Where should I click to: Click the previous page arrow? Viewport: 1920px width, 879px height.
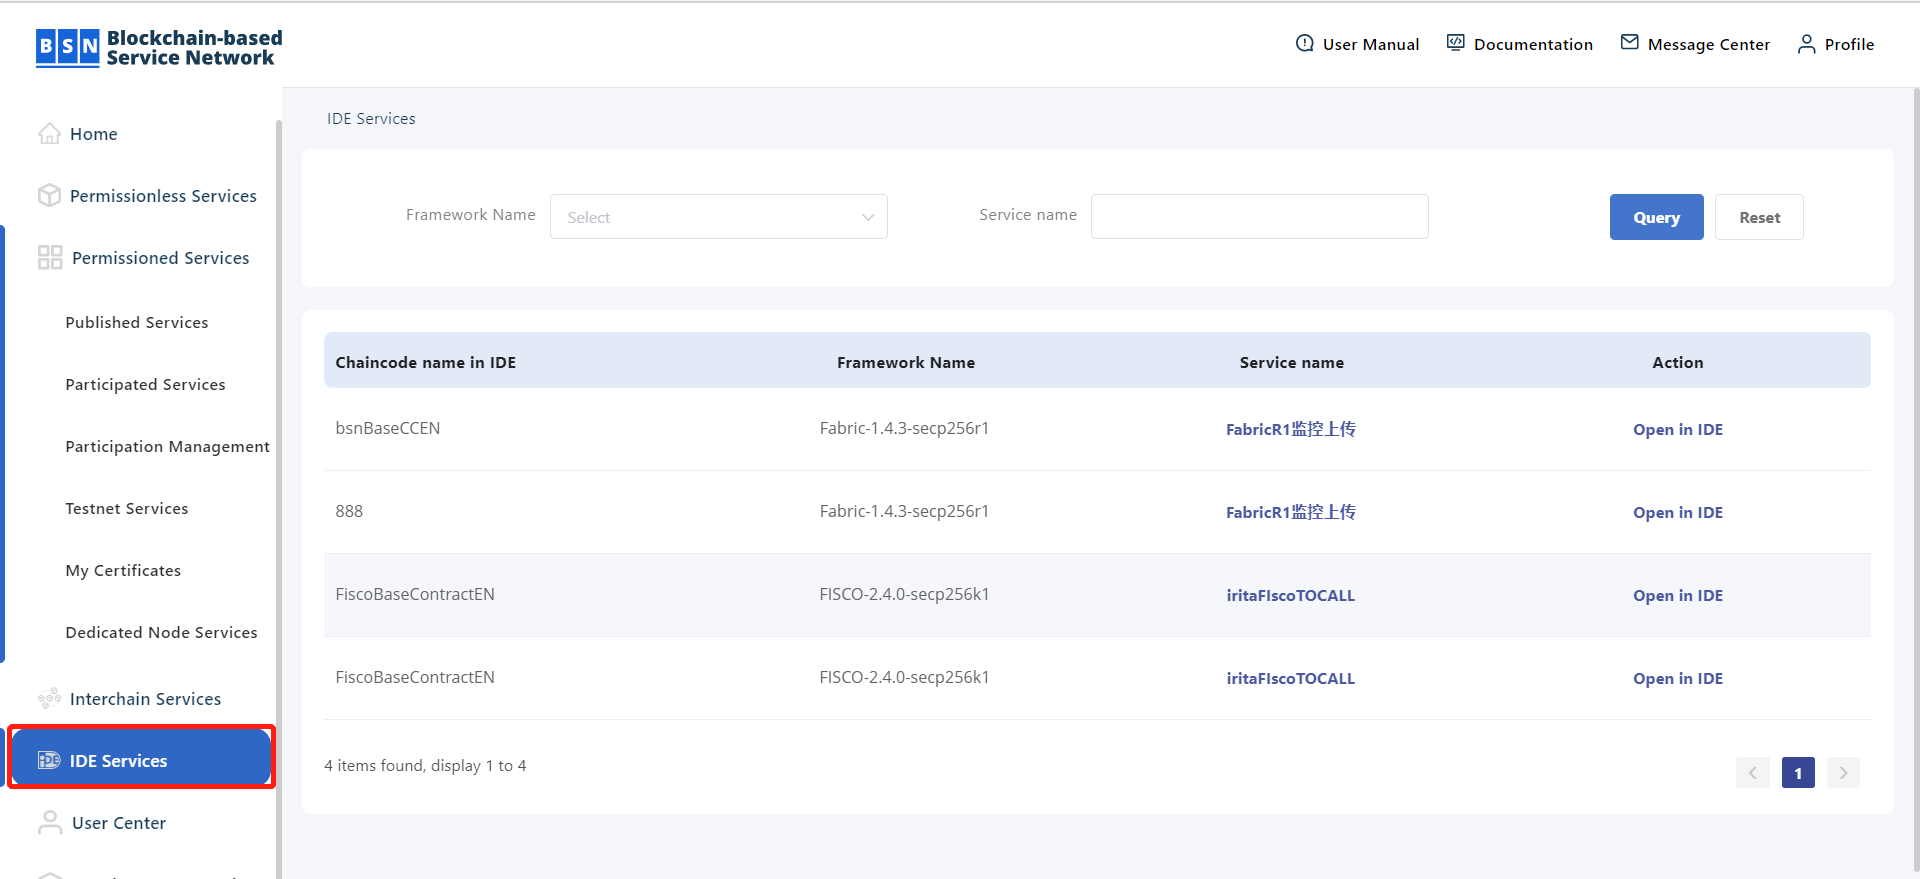tap(1753, 772)
